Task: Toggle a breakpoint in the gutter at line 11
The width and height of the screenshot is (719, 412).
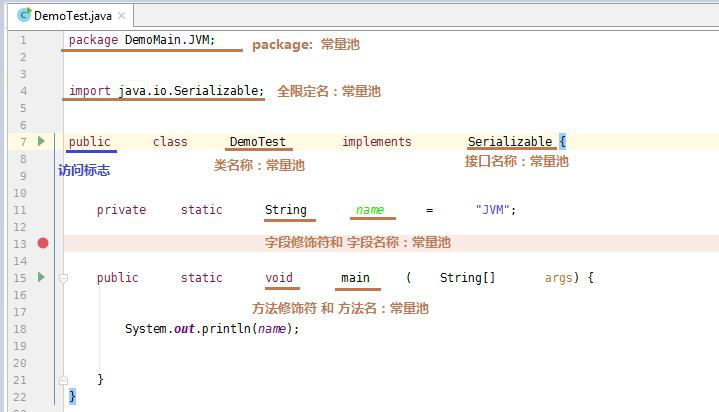Action: (x=42, y=210)
